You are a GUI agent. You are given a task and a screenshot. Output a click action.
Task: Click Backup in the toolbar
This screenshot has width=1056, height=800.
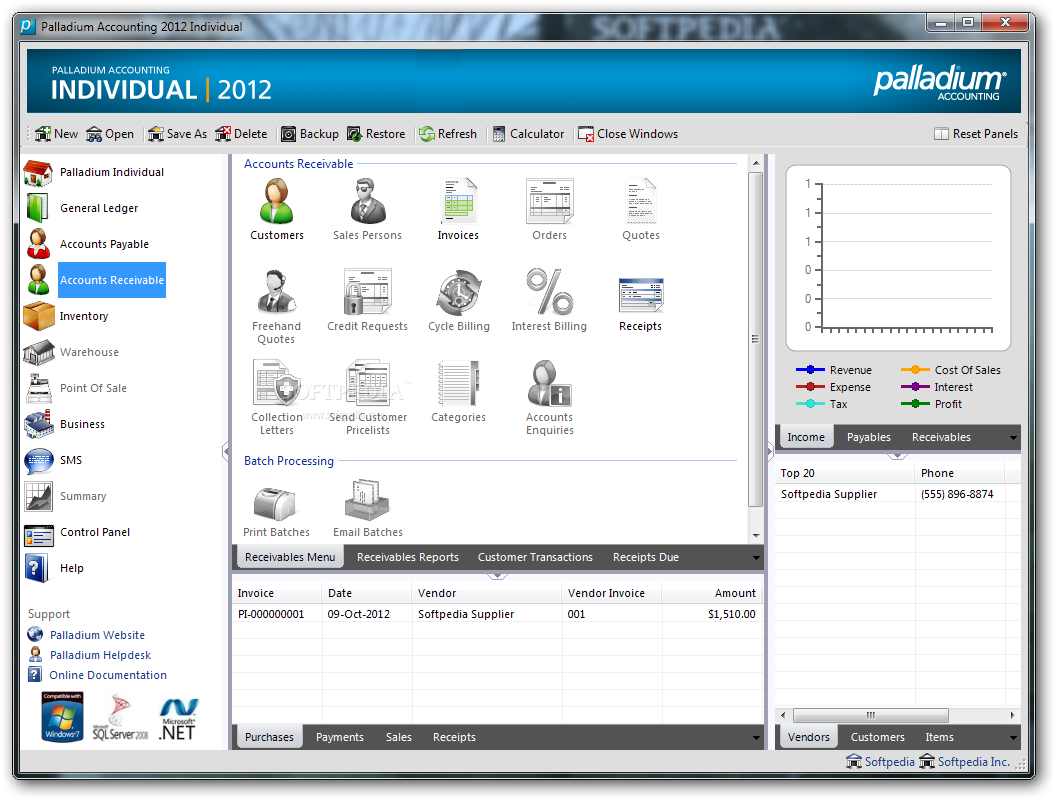(x=310, y=134)
